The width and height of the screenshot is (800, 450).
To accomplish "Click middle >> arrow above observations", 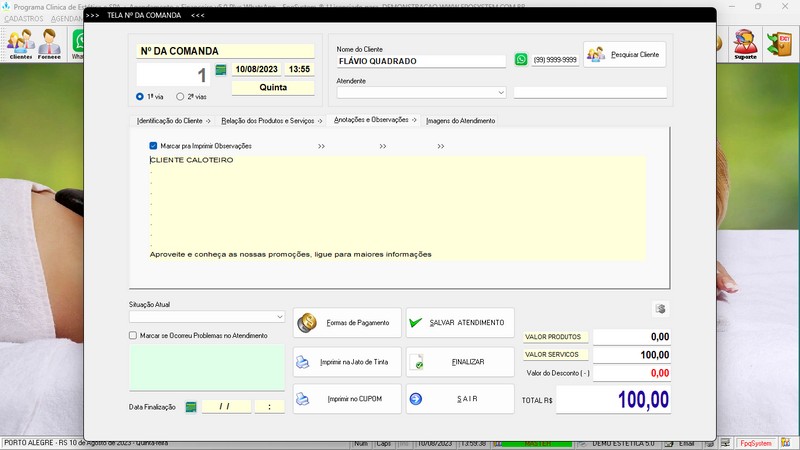I will point(383,146).
